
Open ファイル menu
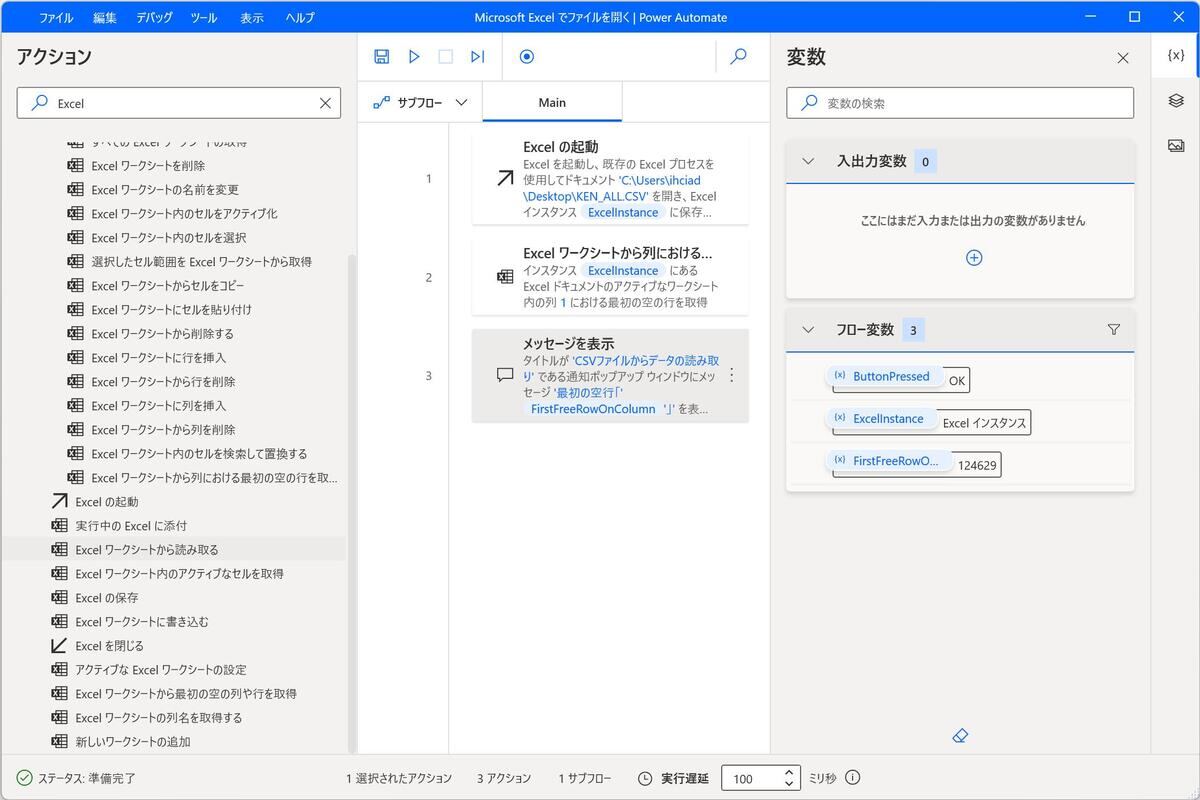click(55, 18)
